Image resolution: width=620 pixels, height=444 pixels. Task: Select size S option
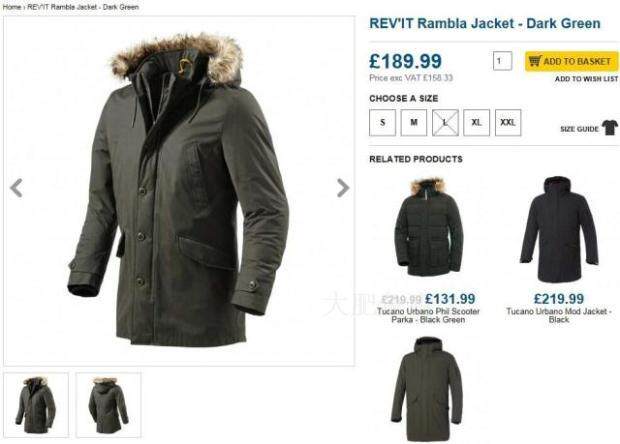click(382, 123)
